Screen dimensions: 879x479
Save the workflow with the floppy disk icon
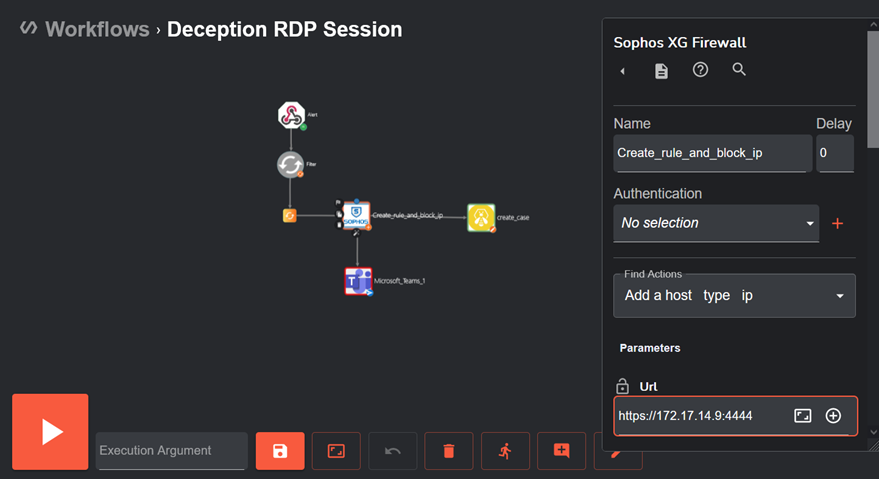[280, 451]
